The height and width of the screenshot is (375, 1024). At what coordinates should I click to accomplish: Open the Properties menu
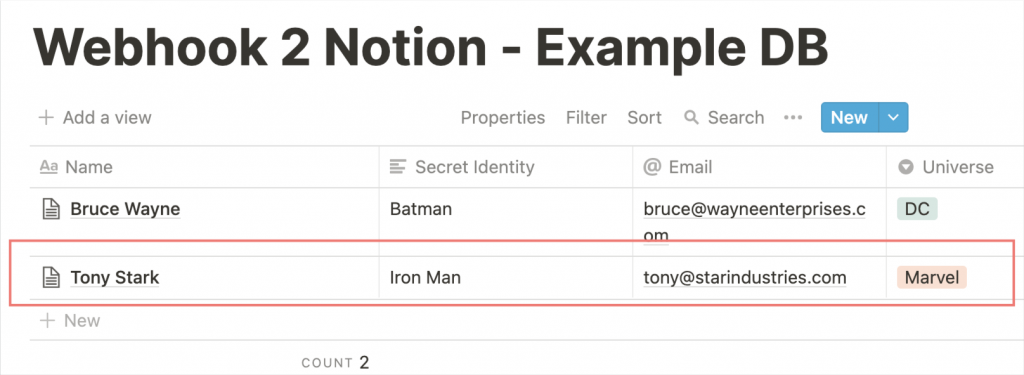pos(502,118)
